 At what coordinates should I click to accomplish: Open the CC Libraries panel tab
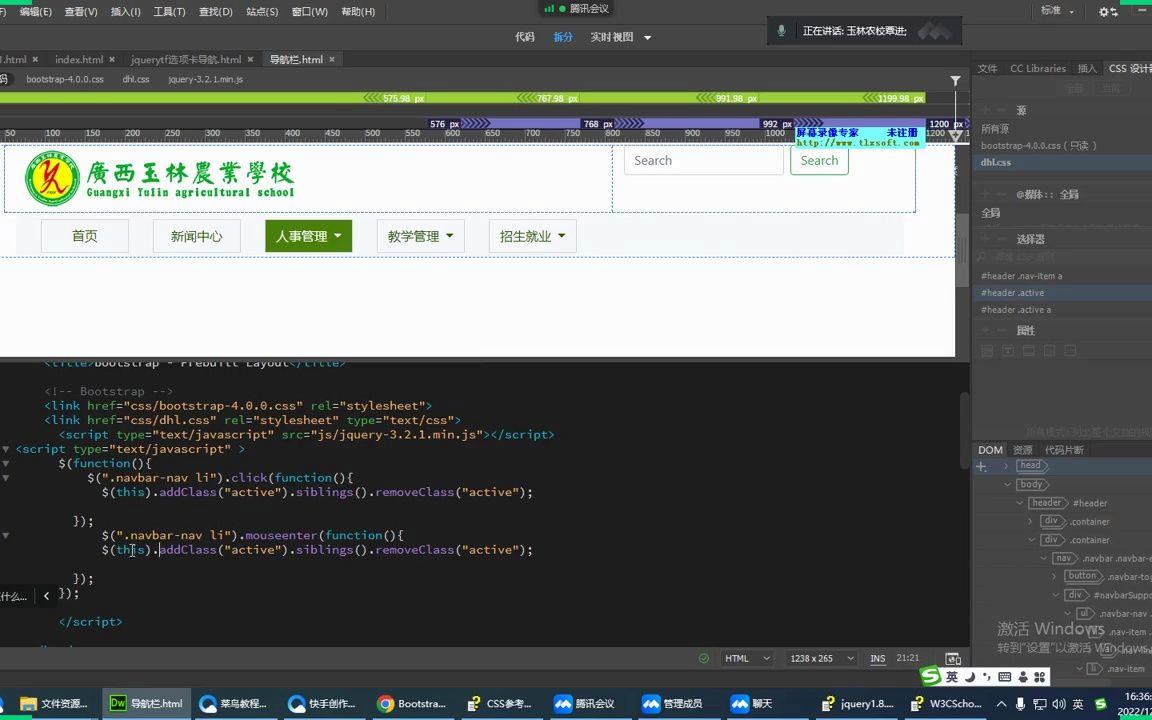pyautogui.click(x=1037, y=68)
